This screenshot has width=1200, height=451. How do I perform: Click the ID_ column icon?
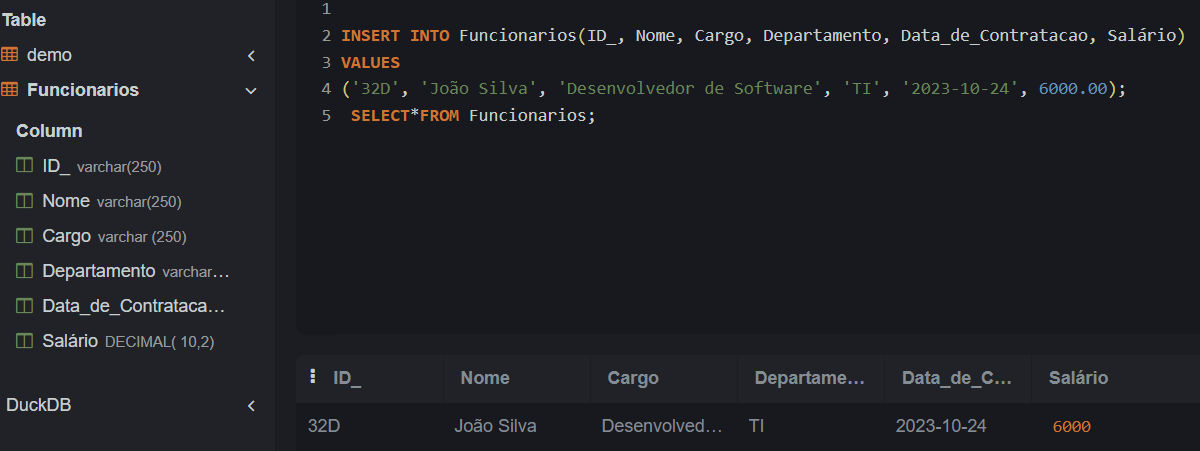pos(25,166)
